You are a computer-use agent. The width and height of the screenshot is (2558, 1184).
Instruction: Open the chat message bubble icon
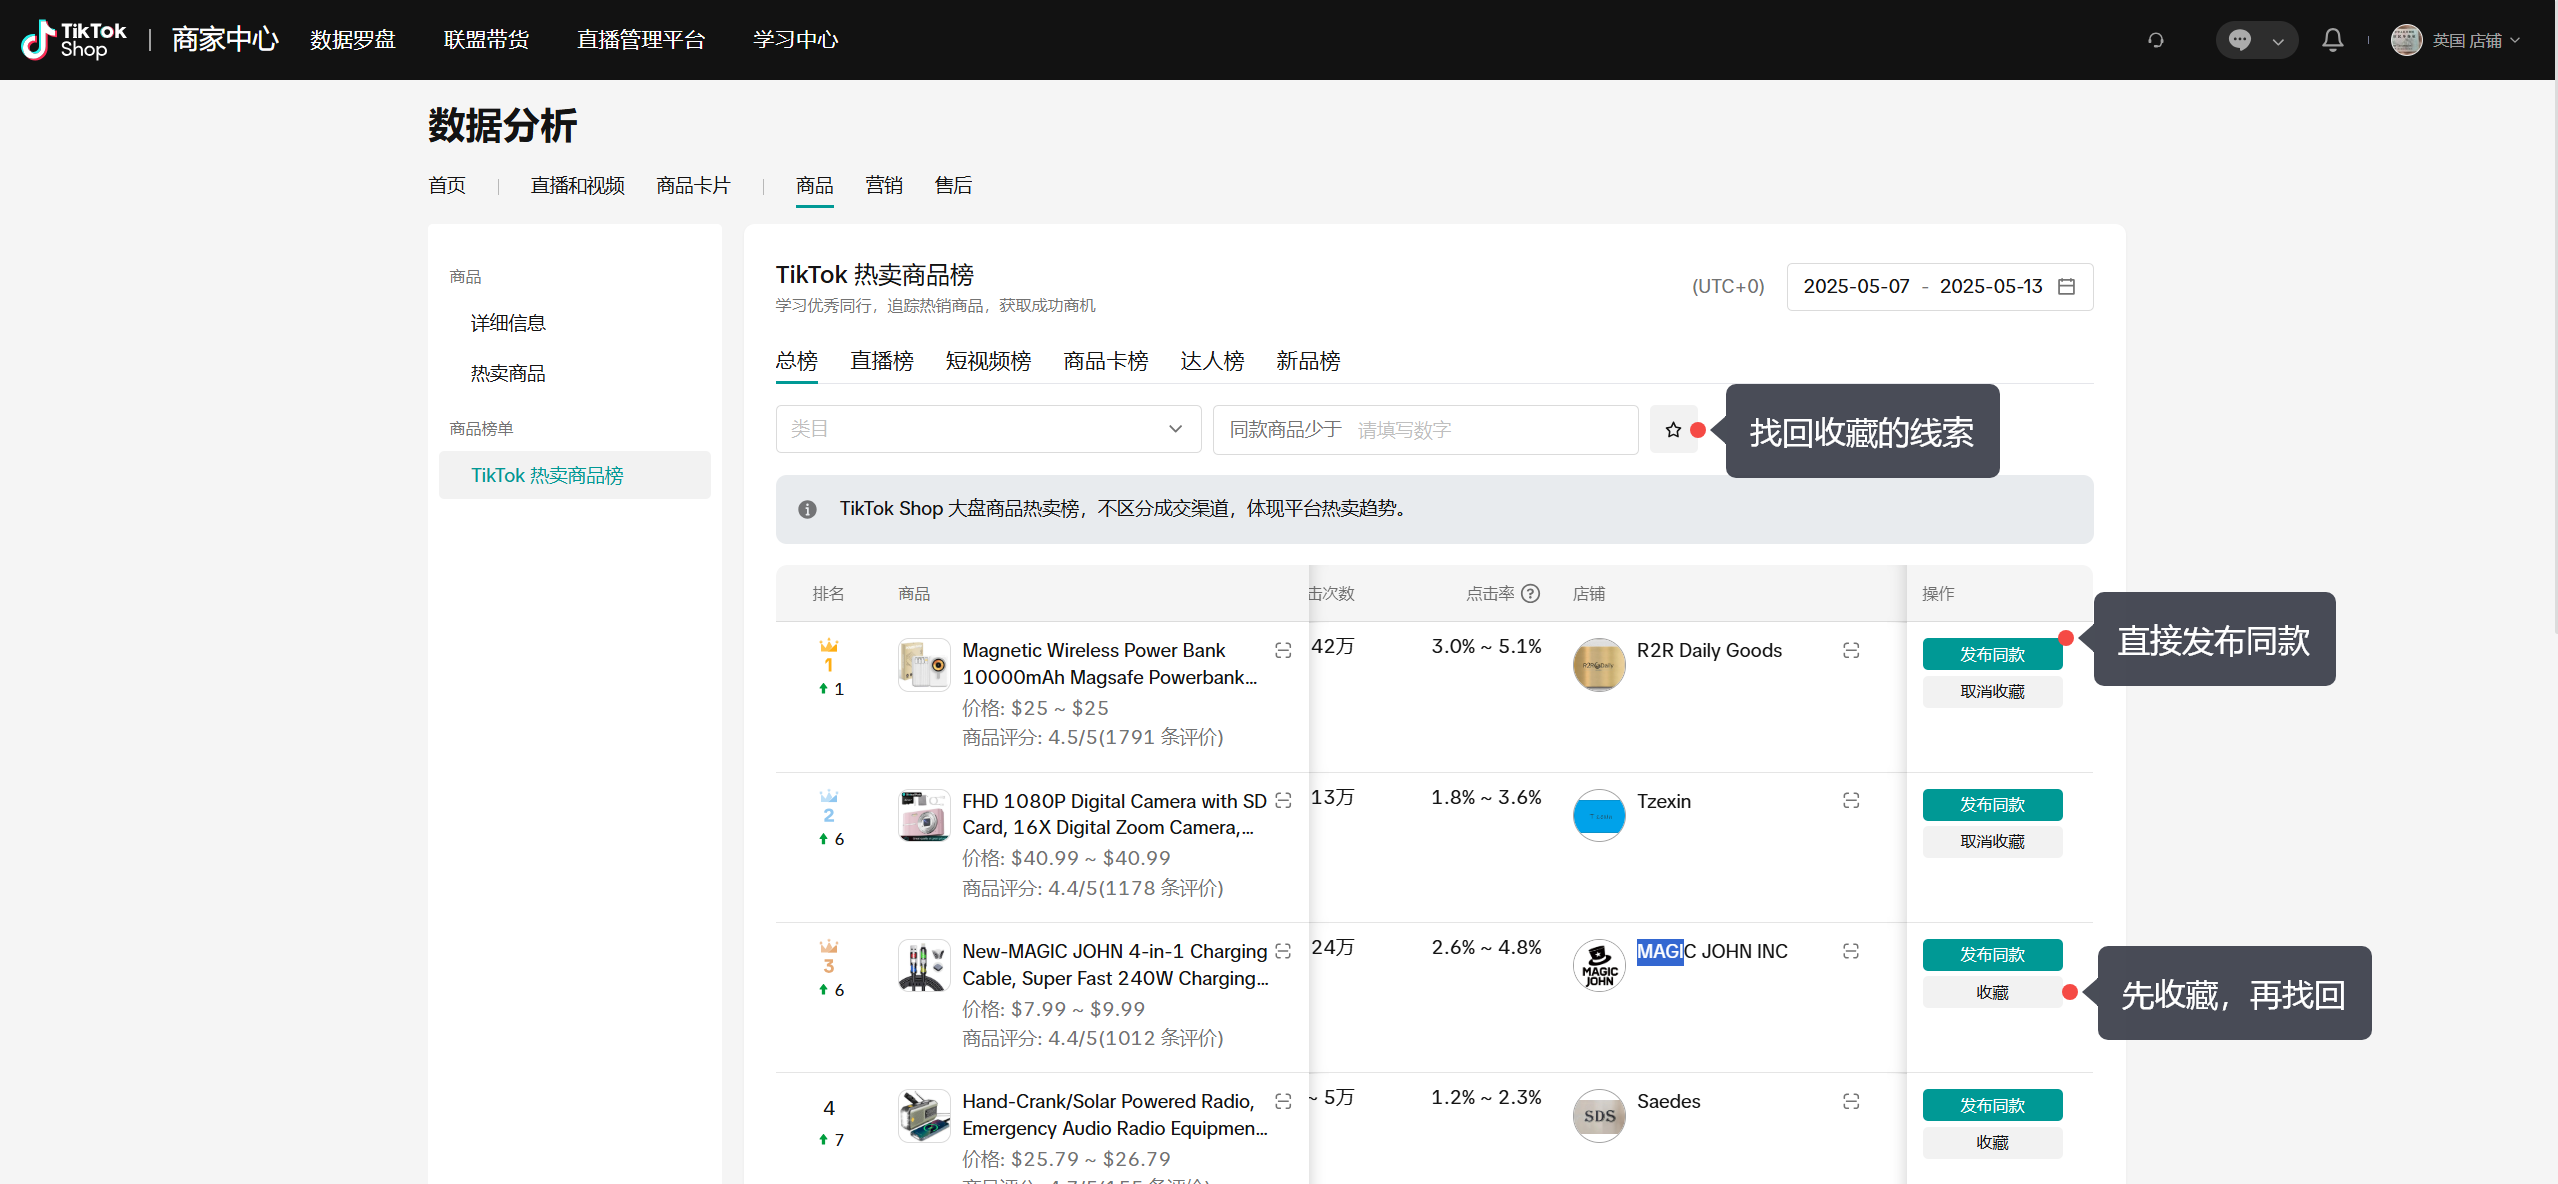point(2240,40)
